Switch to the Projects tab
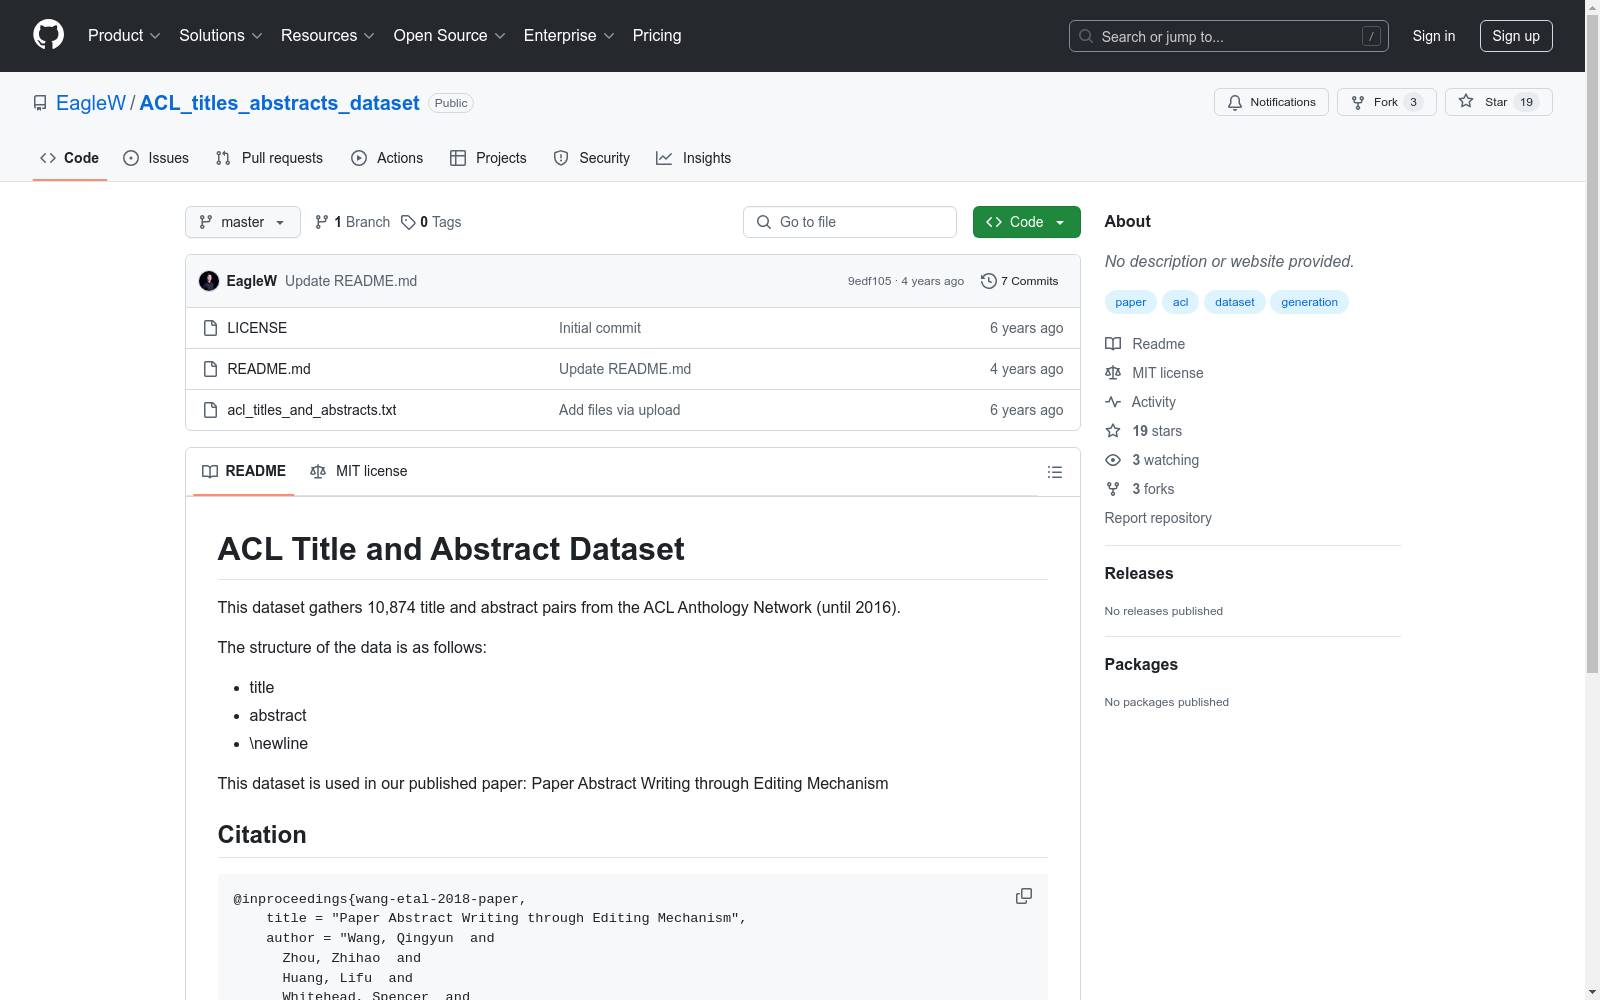 coord(488,158)
